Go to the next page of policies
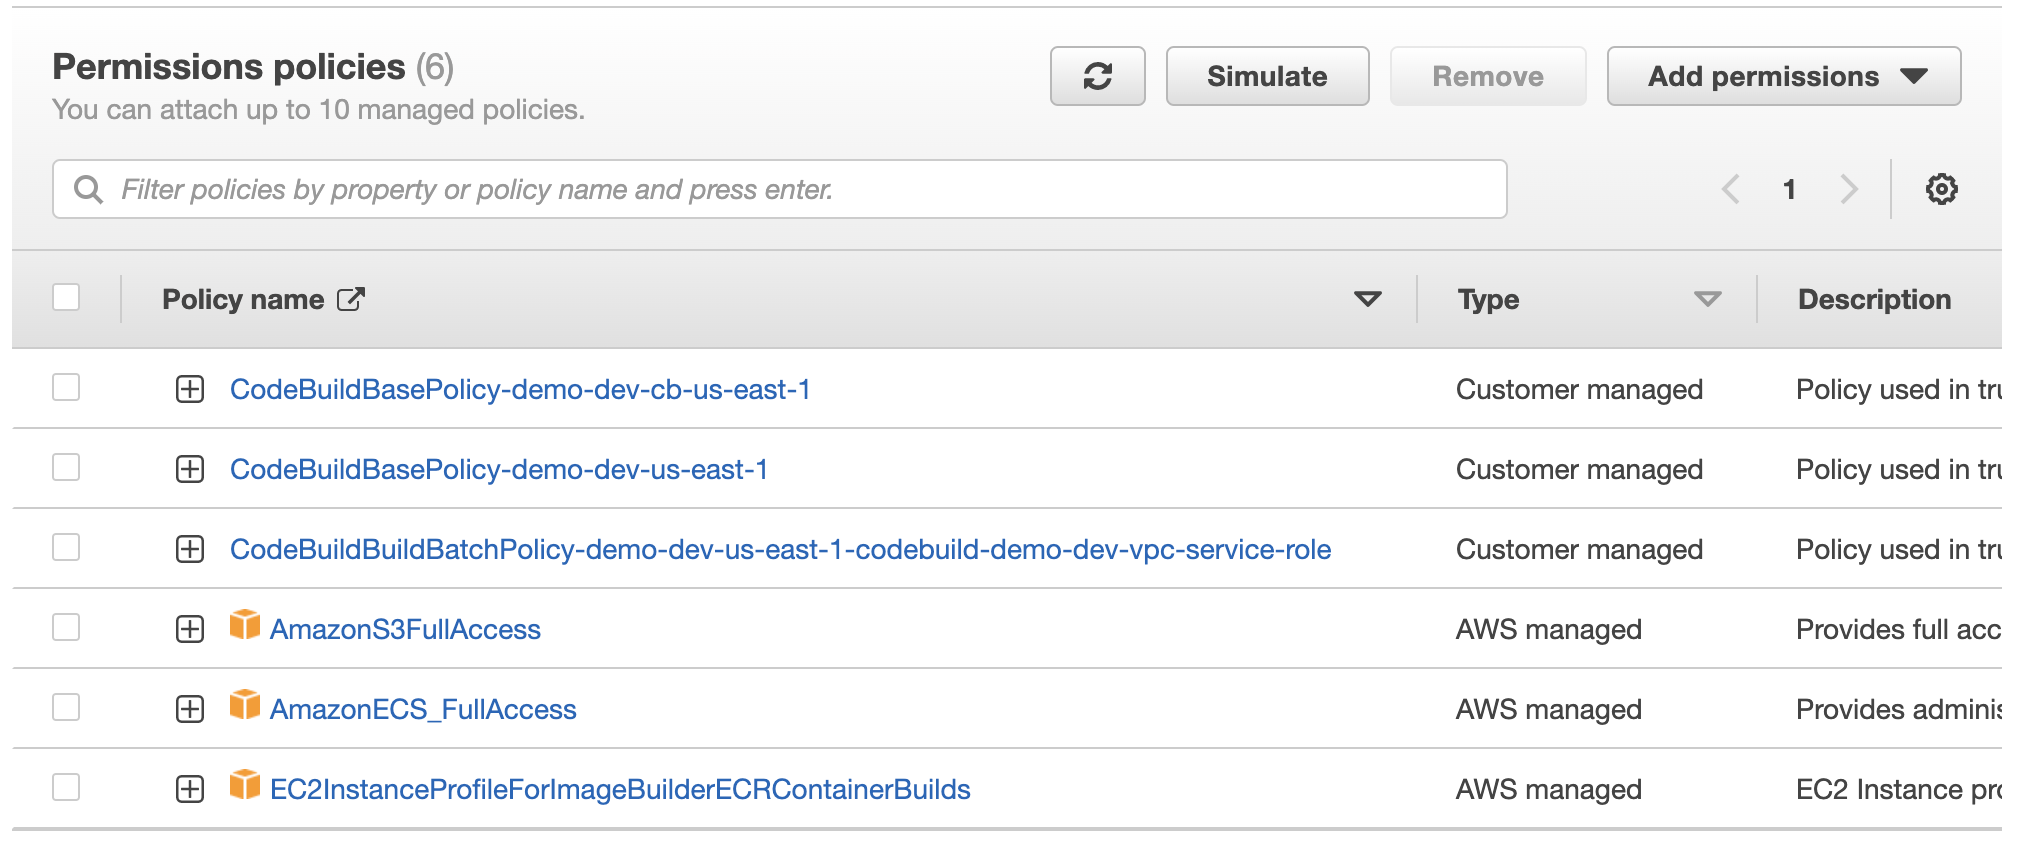The height and width of the screenshot is (862, 2038). tap(1848, 188)
